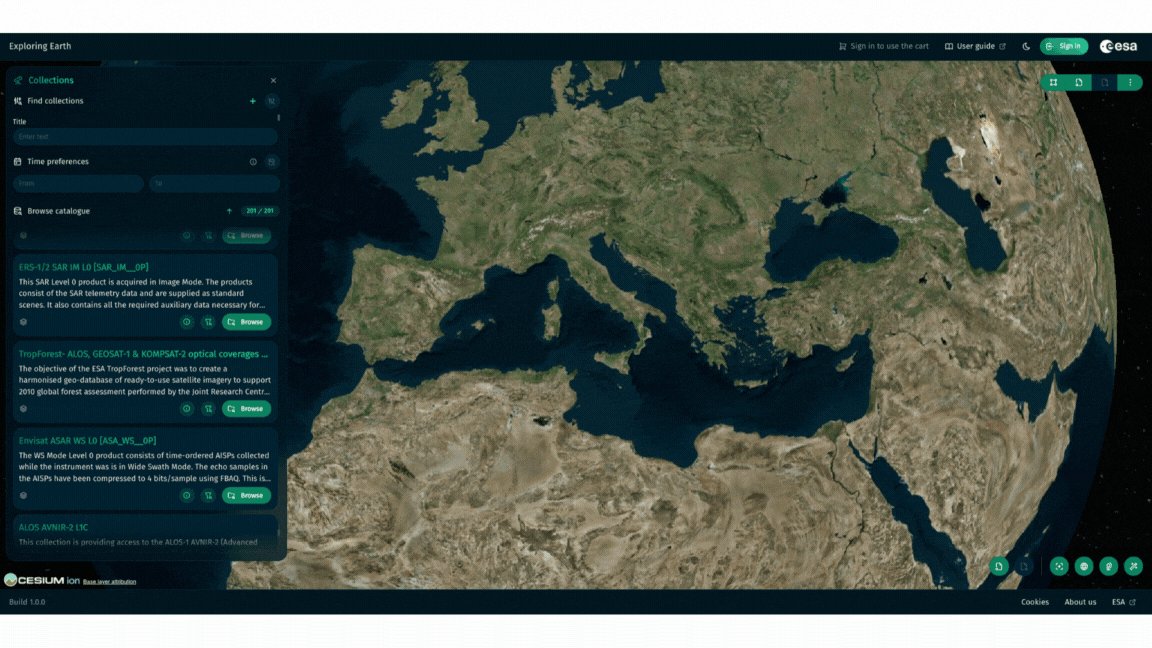
Task: Open the About us footer link
Action: coord(1080,602)
